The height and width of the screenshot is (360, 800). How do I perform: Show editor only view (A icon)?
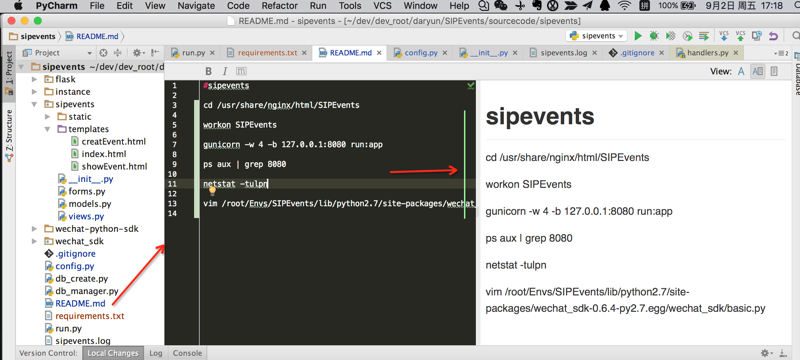click(x=741, y=71)
